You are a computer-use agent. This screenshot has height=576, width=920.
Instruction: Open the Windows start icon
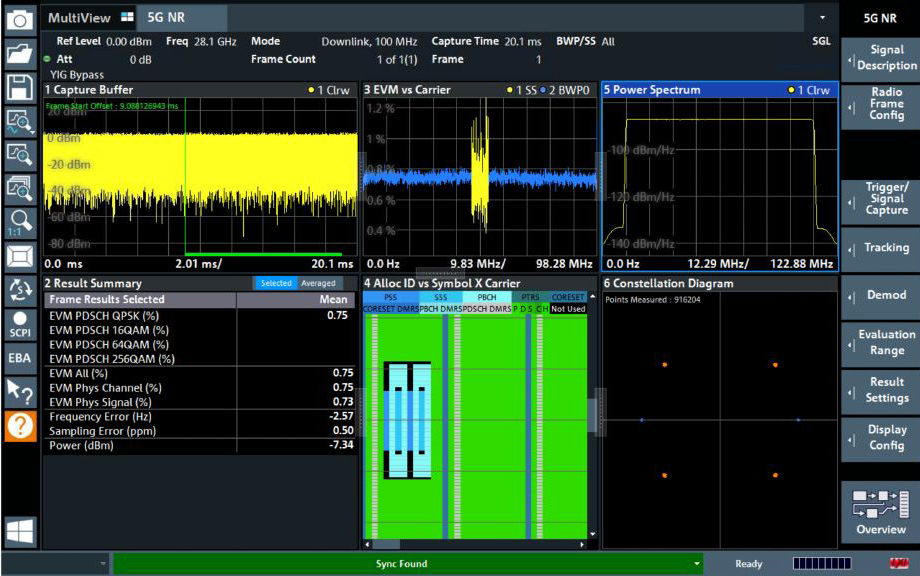20,531
